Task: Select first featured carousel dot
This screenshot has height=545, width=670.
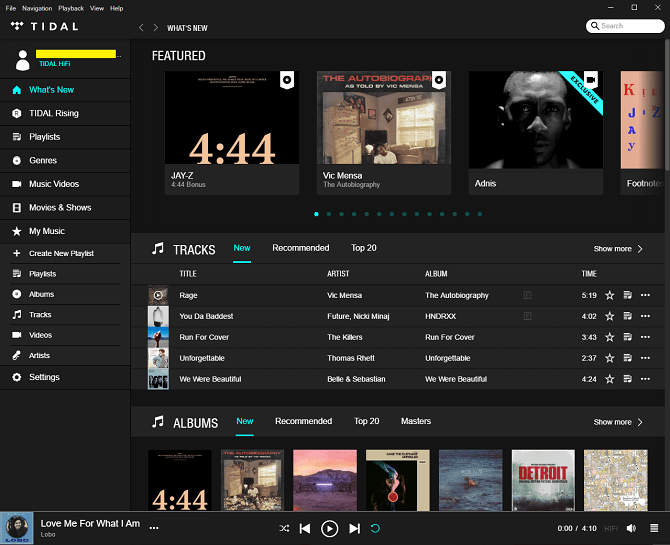Action: (316, 214)
